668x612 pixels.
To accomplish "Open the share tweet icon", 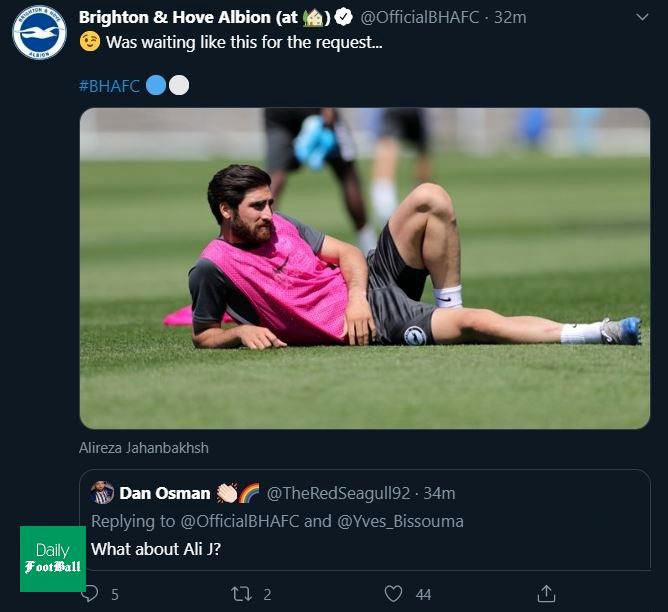I will (x=546, y=594).
